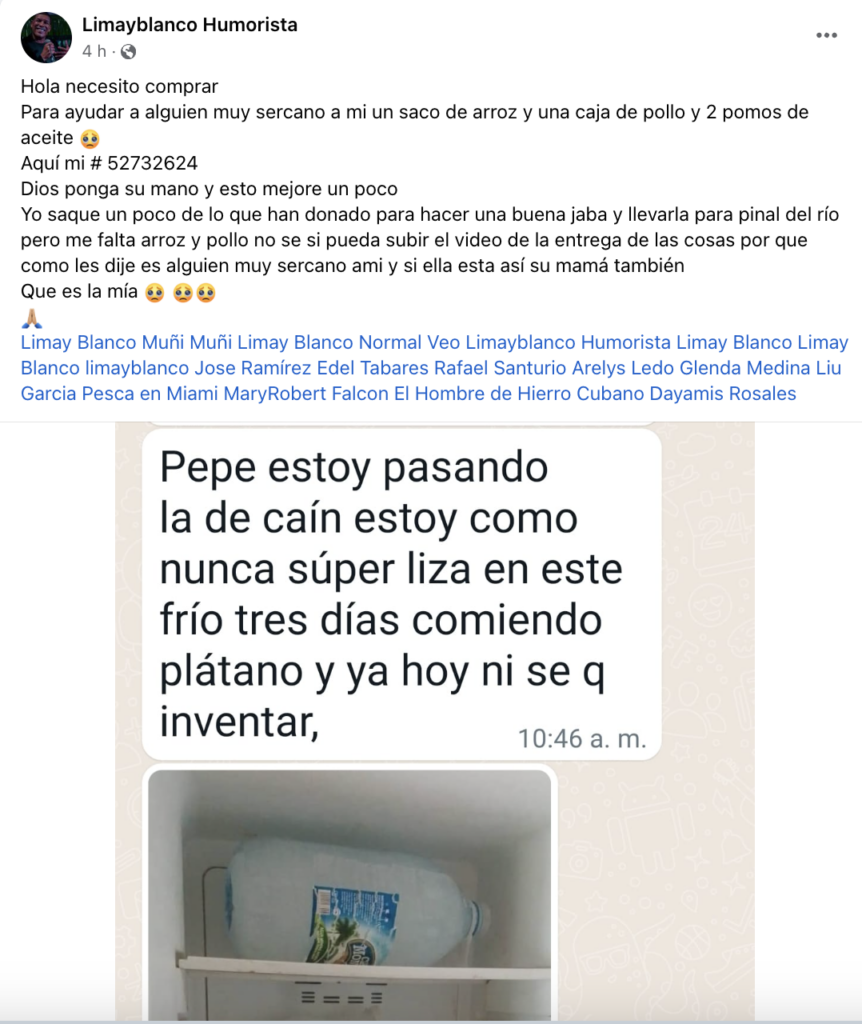The height and width of the screenshot is (1024, 862).
Task: Open the attached WhatsApp chat screenshot
Action: pyautogui.click(x=435, y=722)
